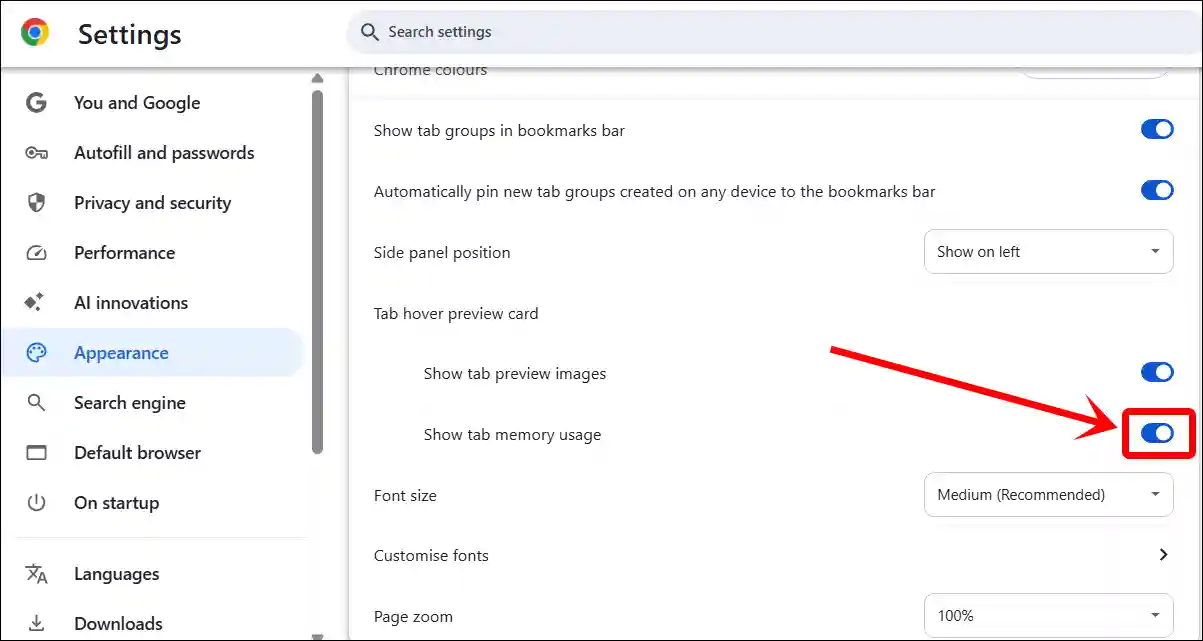Screen dimensions: 1203x641
Task: Click the power icon for On startup
Action: pyautogui.click(x=37, y=503)
